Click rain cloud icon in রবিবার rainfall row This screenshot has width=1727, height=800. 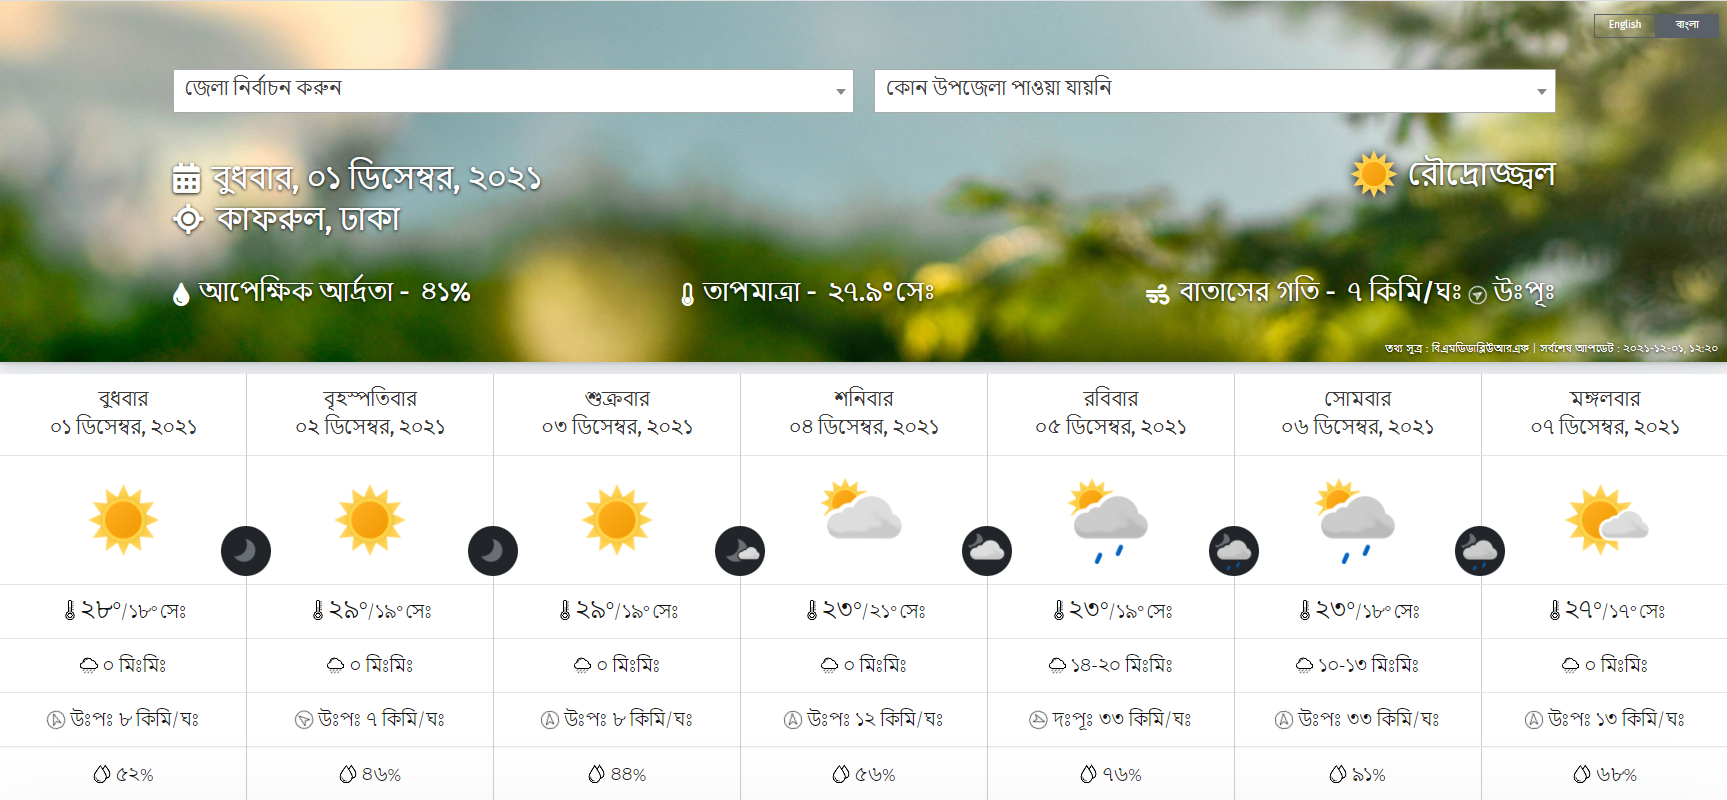[x=1057, y=665]
